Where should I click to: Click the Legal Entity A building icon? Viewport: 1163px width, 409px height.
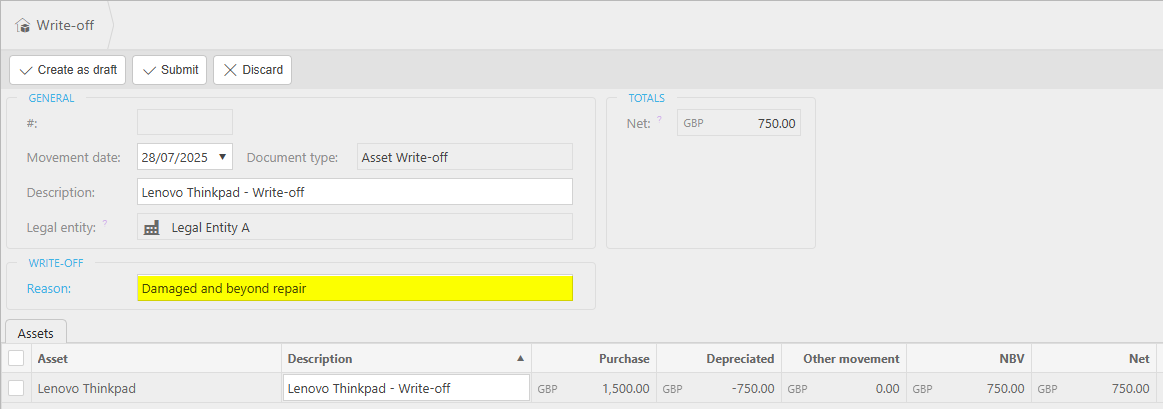152,227
